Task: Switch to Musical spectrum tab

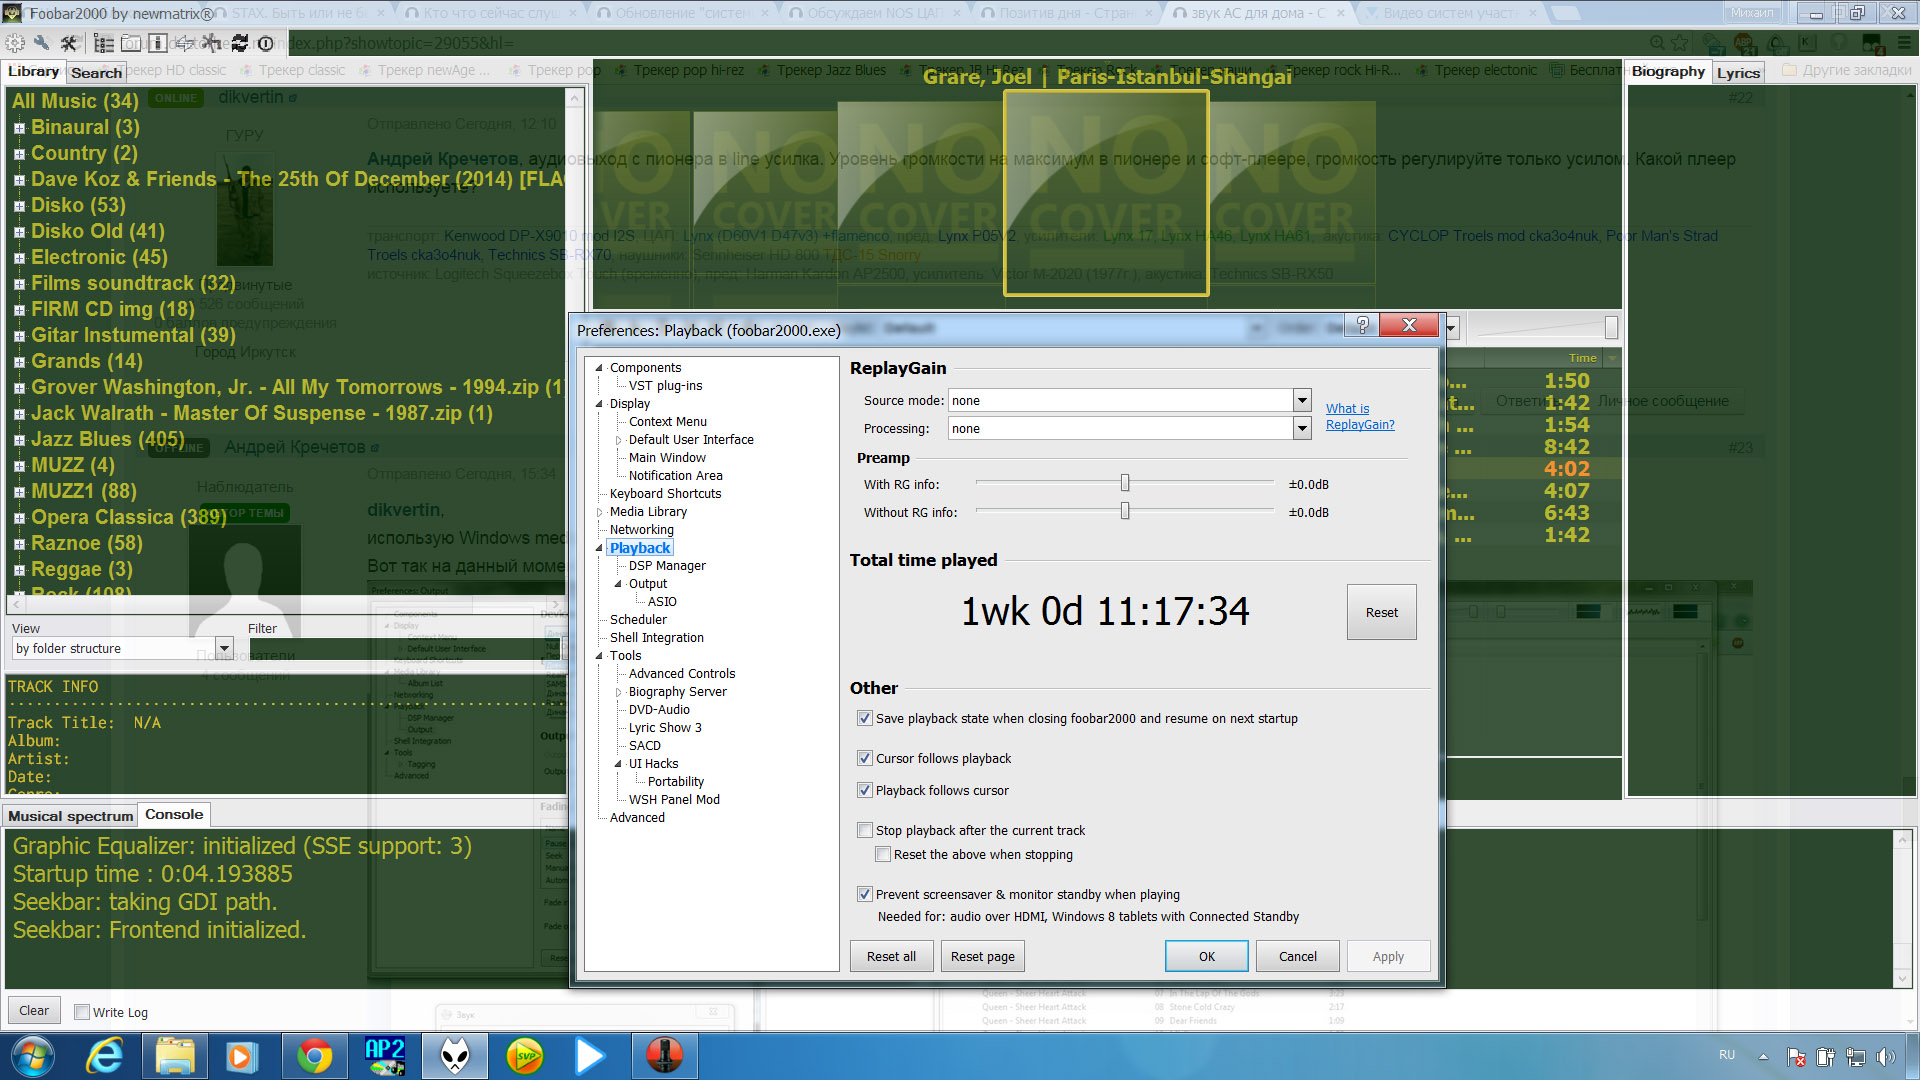Action: click(70, 816)
